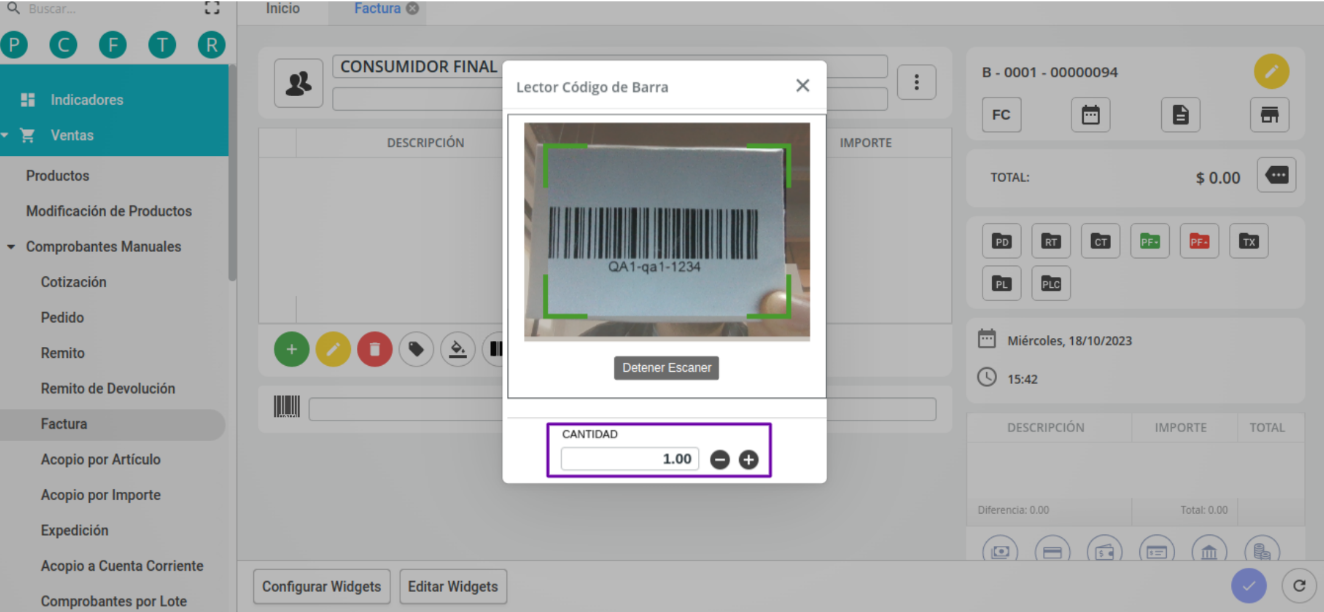Select the wallet payment icon
Image resolution: width=1324 pixels, height=612 pixels.
1104,550
